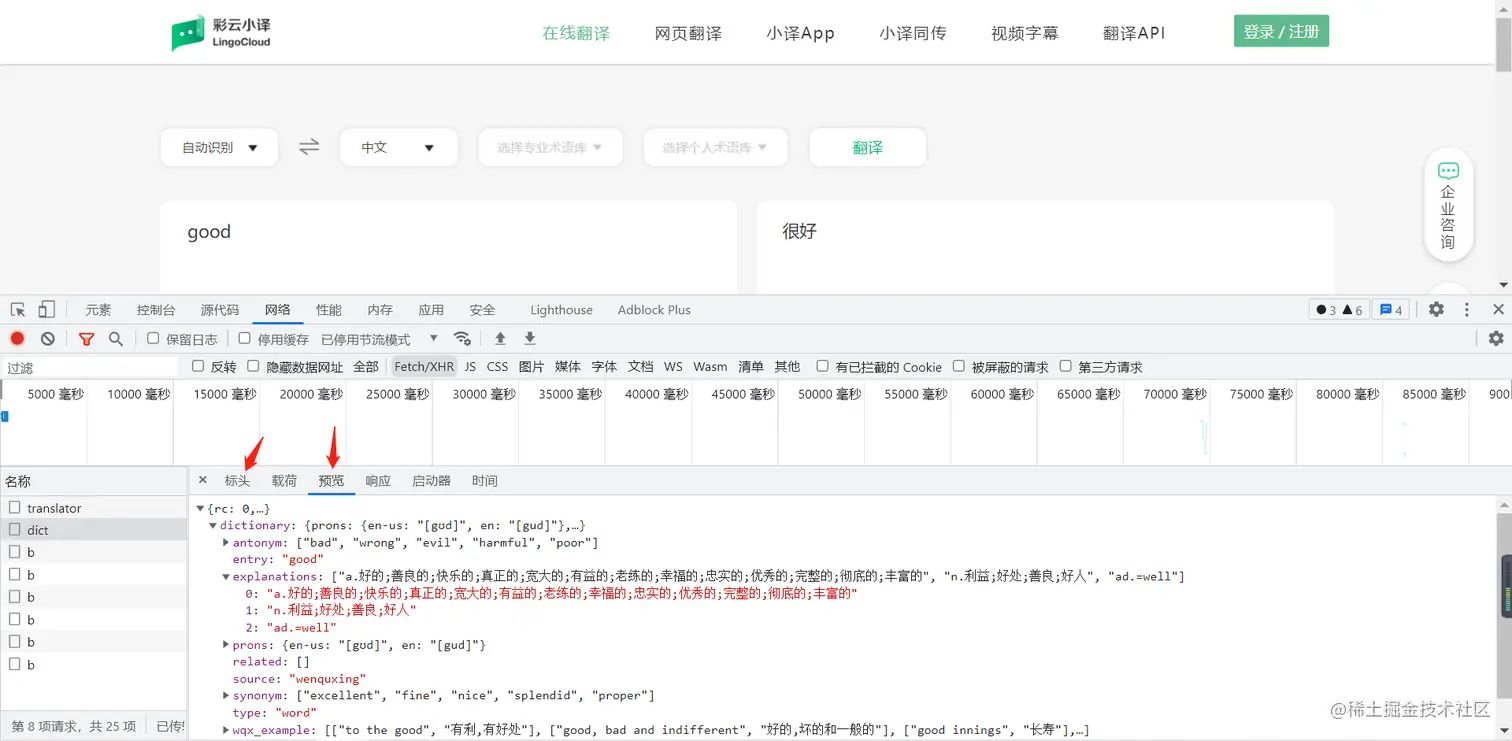Open the 选择专业术语库 dropdown
The image size is (1512, 741).
tap(550, 147)
